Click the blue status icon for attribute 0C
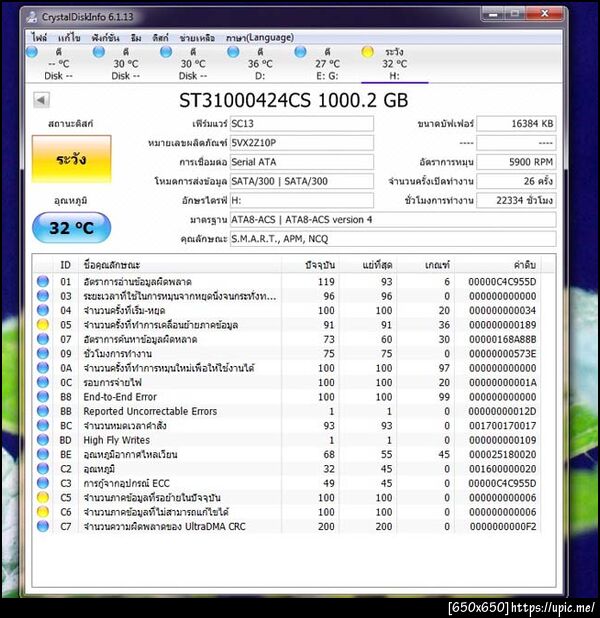The width and height of the screenshot is (600, 618). pyautogui.click(x=43, y=382)
